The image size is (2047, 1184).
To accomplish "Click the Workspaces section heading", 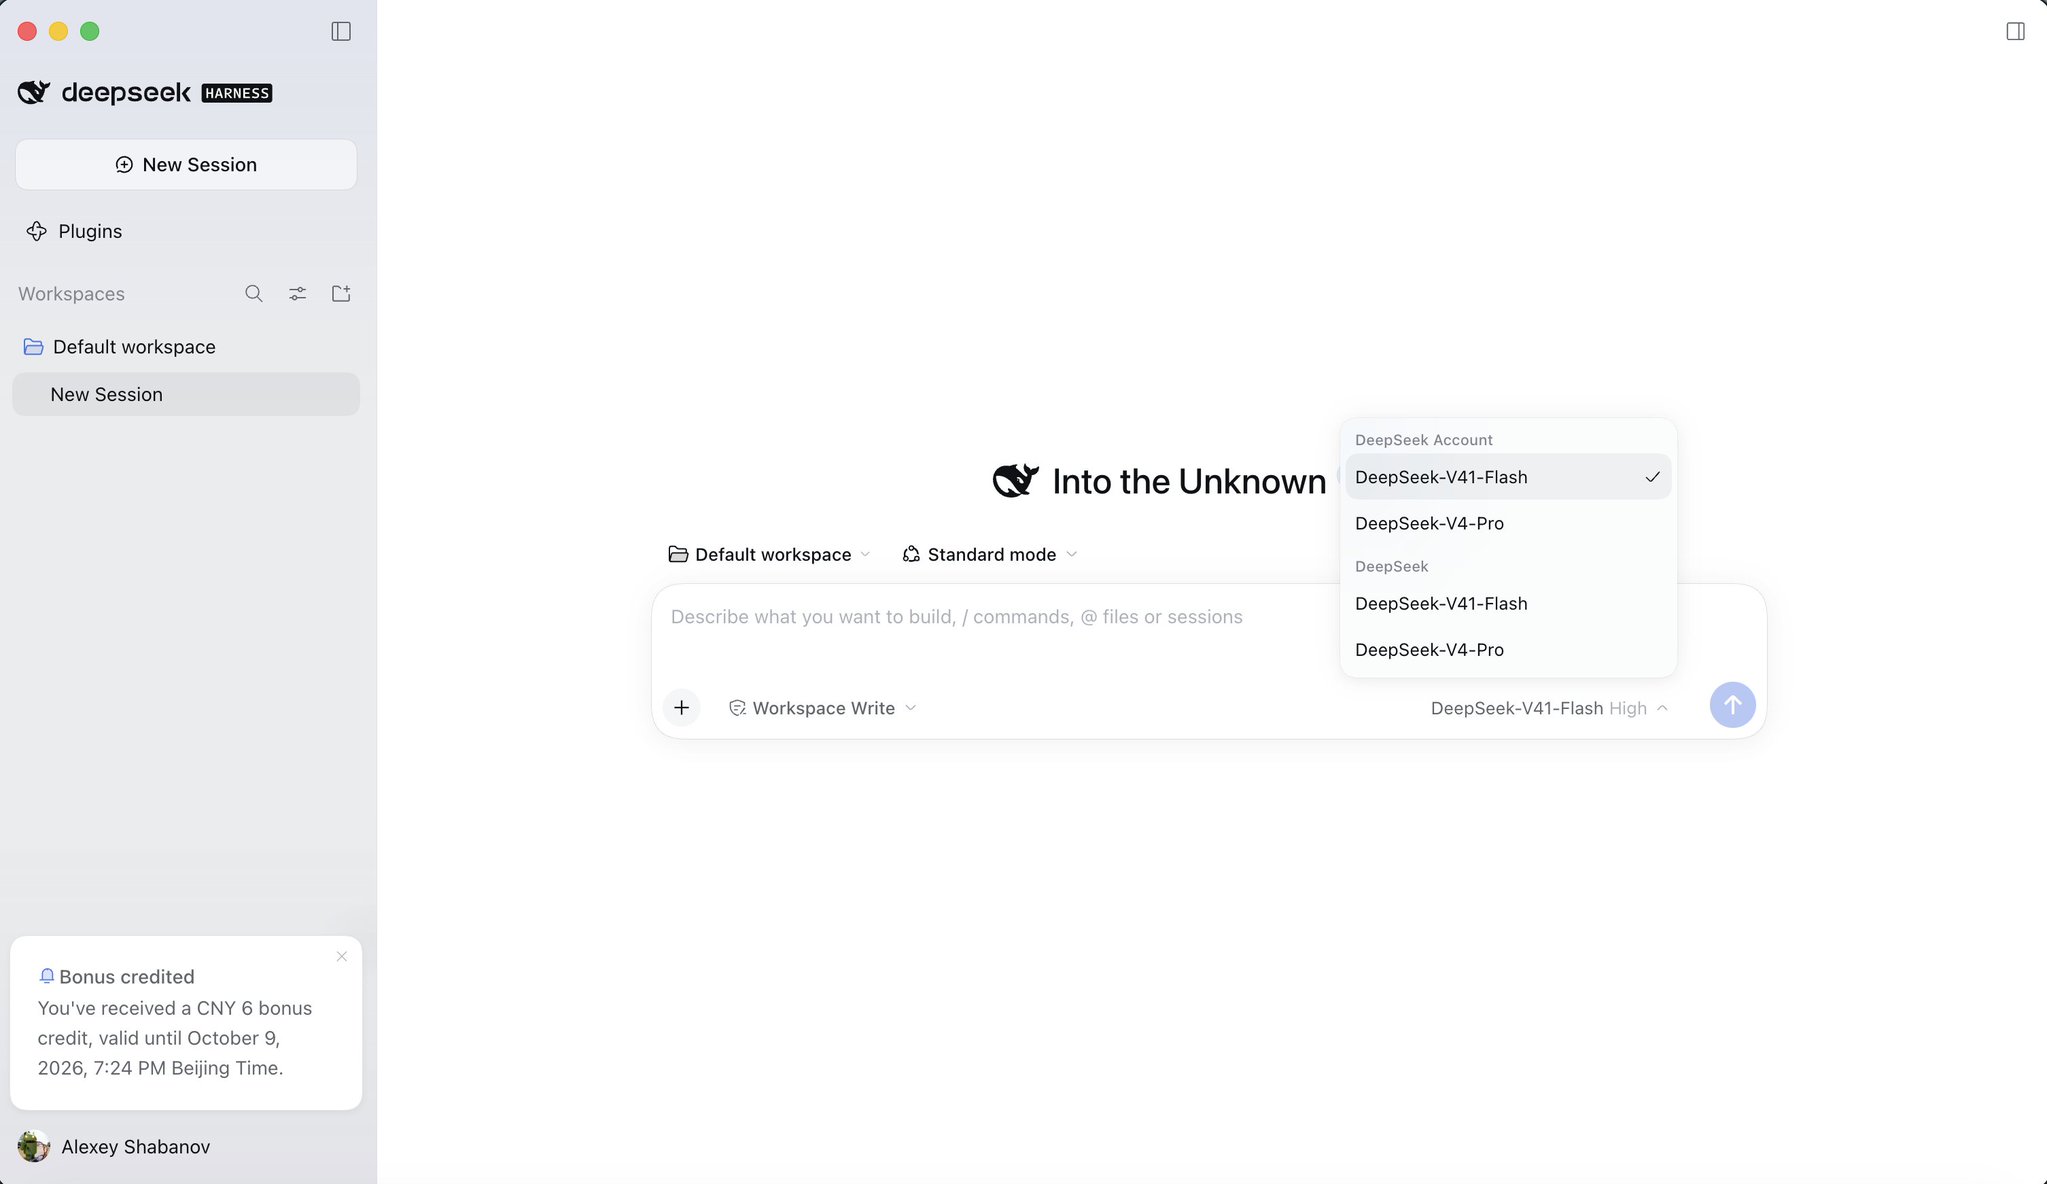I will pos(71,294).
